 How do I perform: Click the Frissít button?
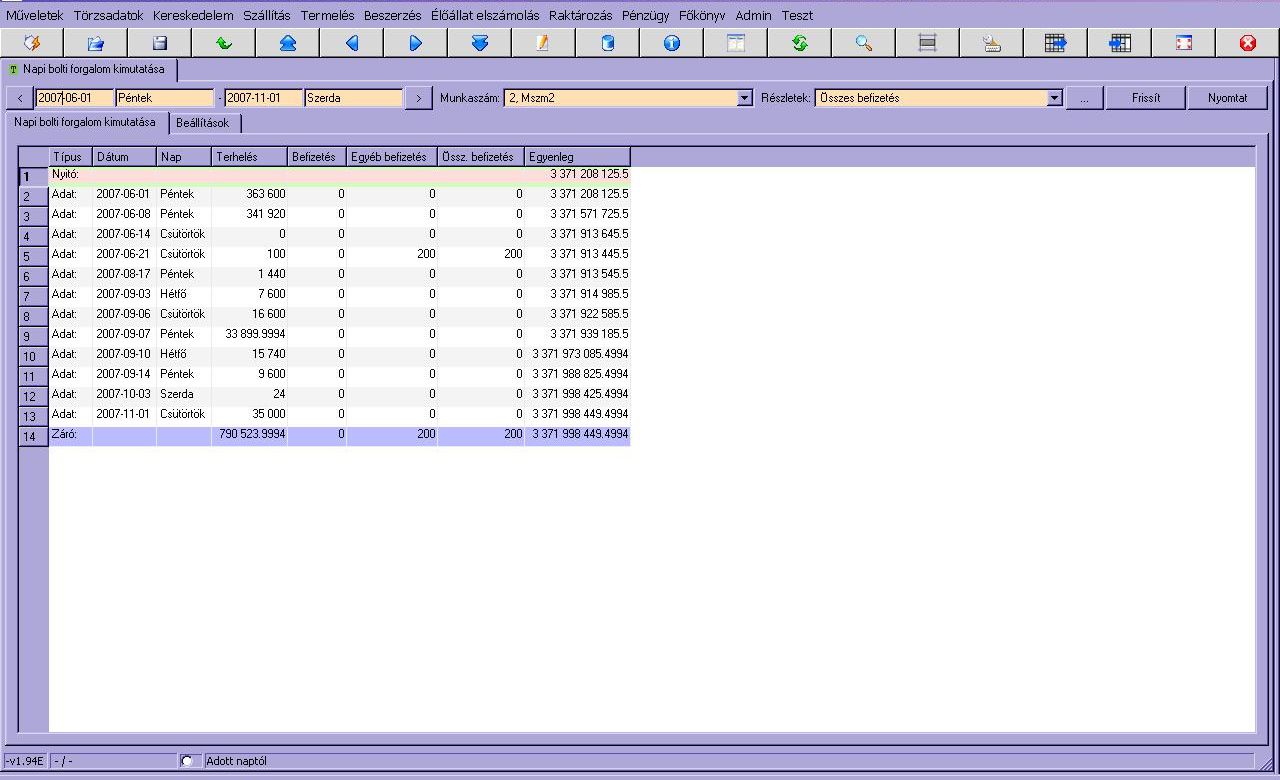[1145, 98]
